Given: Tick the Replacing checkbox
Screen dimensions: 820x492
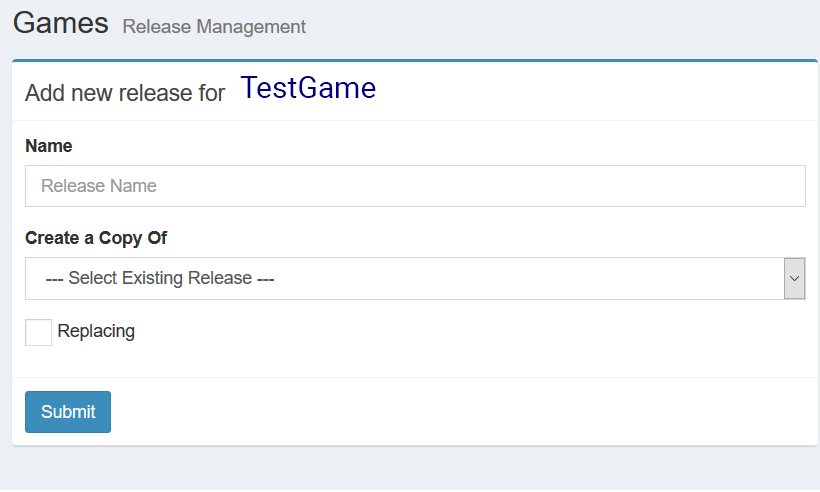Looking at the screenshot, I should [38, 333].
